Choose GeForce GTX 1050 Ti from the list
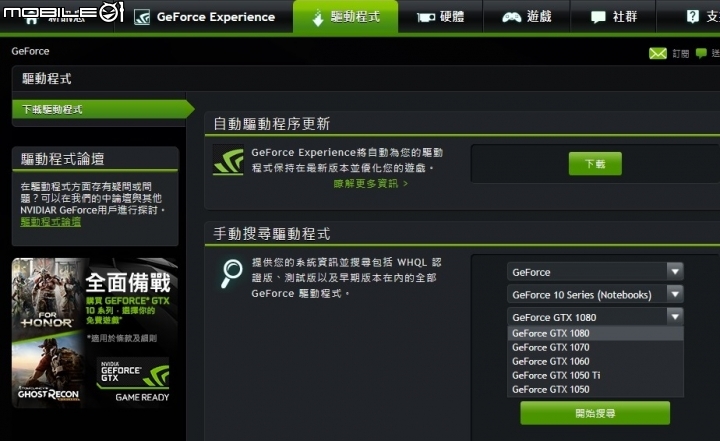The width and height of the screenshot is (720, 441). (595, 375)
